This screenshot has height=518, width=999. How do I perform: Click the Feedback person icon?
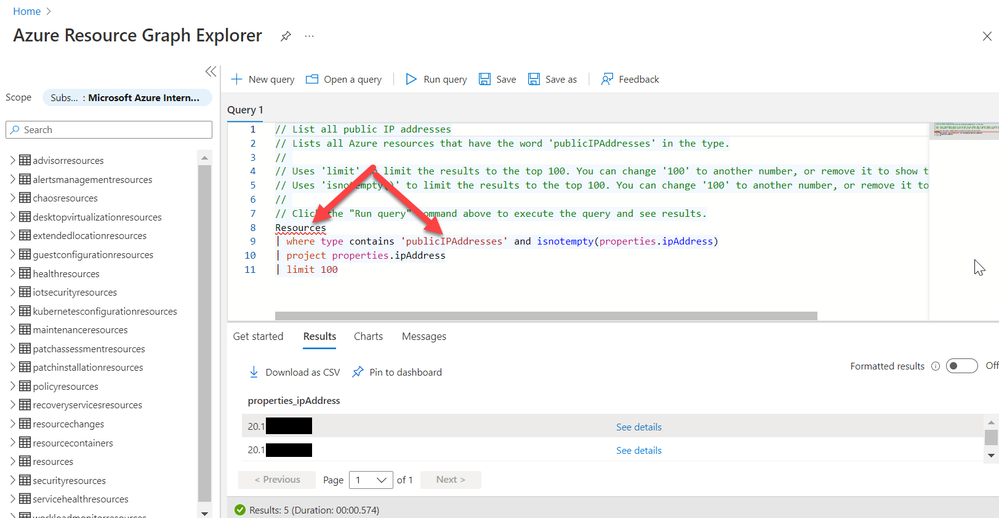pos(607,79)
